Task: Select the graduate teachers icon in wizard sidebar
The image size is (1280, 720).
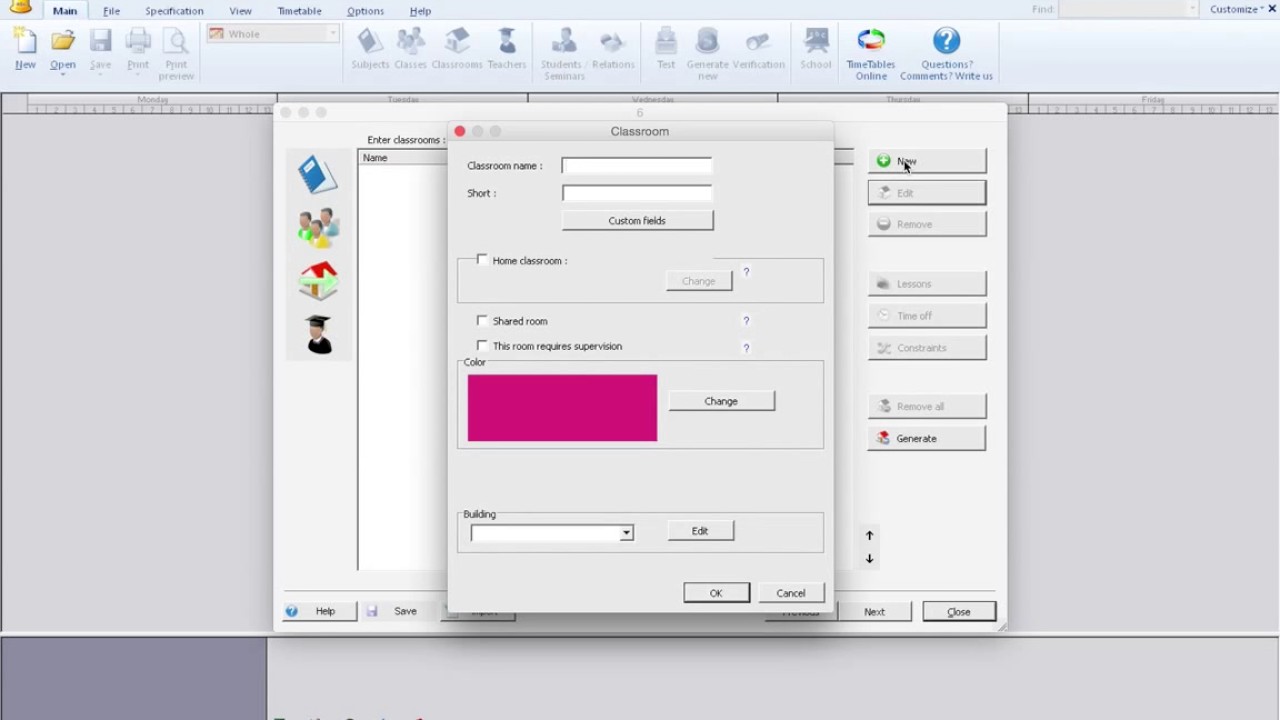Action: coord(318,335)
